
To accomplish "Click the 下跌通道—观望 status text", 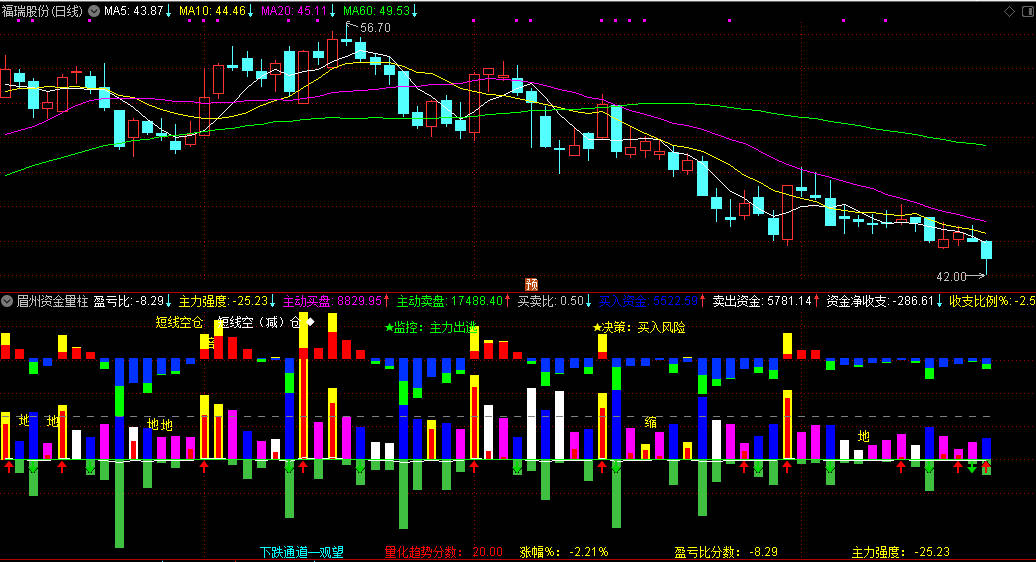I will click(301, 552).
